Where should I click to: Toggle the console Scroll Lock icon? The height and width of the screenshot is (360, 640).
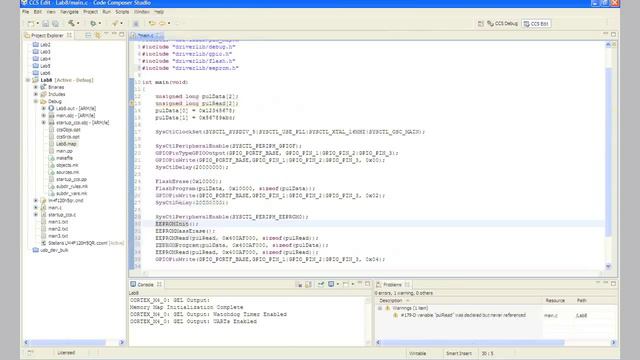(309, 284)
